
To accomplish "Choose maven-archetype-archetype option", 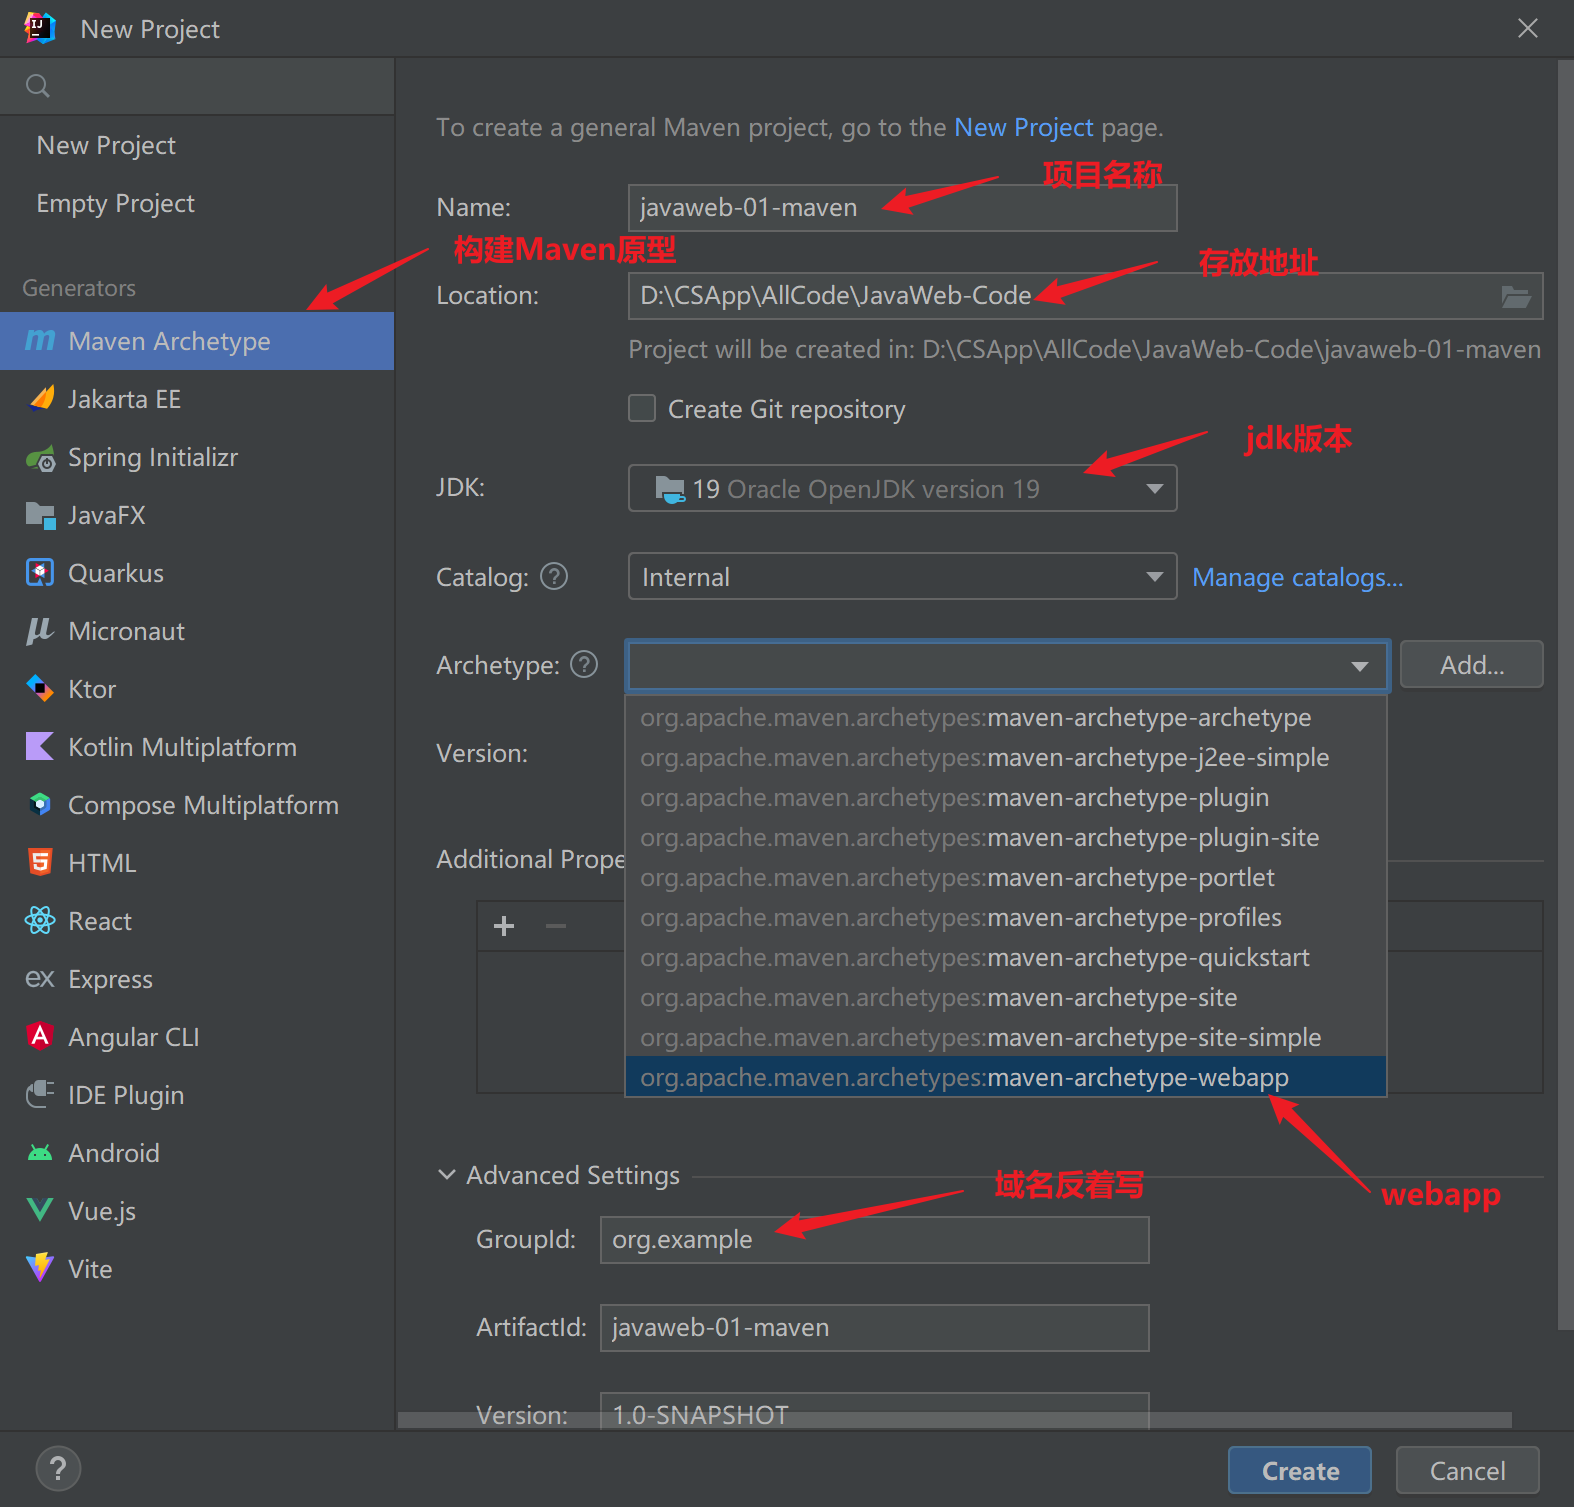I will click(1006, 717).
